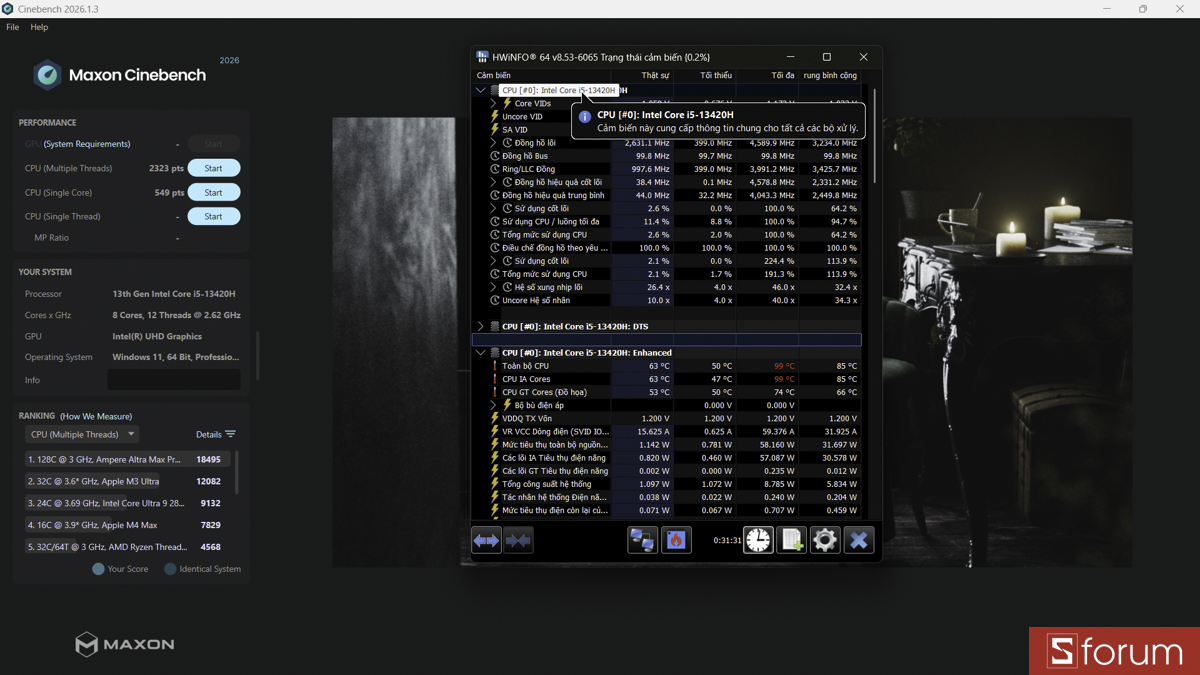Click thermometer icon beside Toàn bộ CPU
Screen dimensions: 1200x675
coord(494,366)
